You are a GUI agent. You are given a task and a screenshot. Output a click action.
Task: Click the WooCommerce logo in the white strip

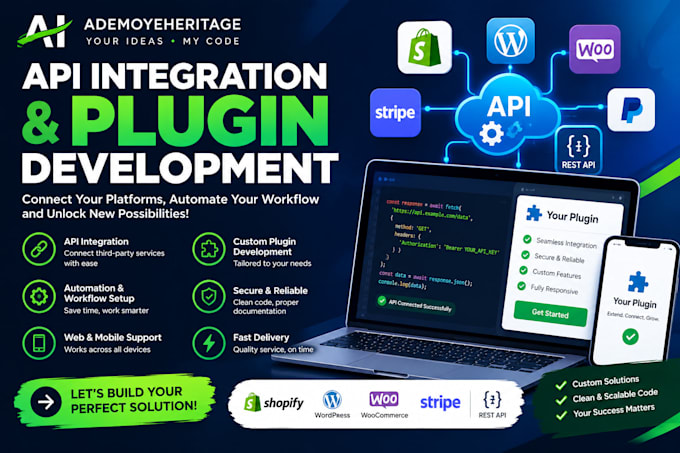click(384, 404)
